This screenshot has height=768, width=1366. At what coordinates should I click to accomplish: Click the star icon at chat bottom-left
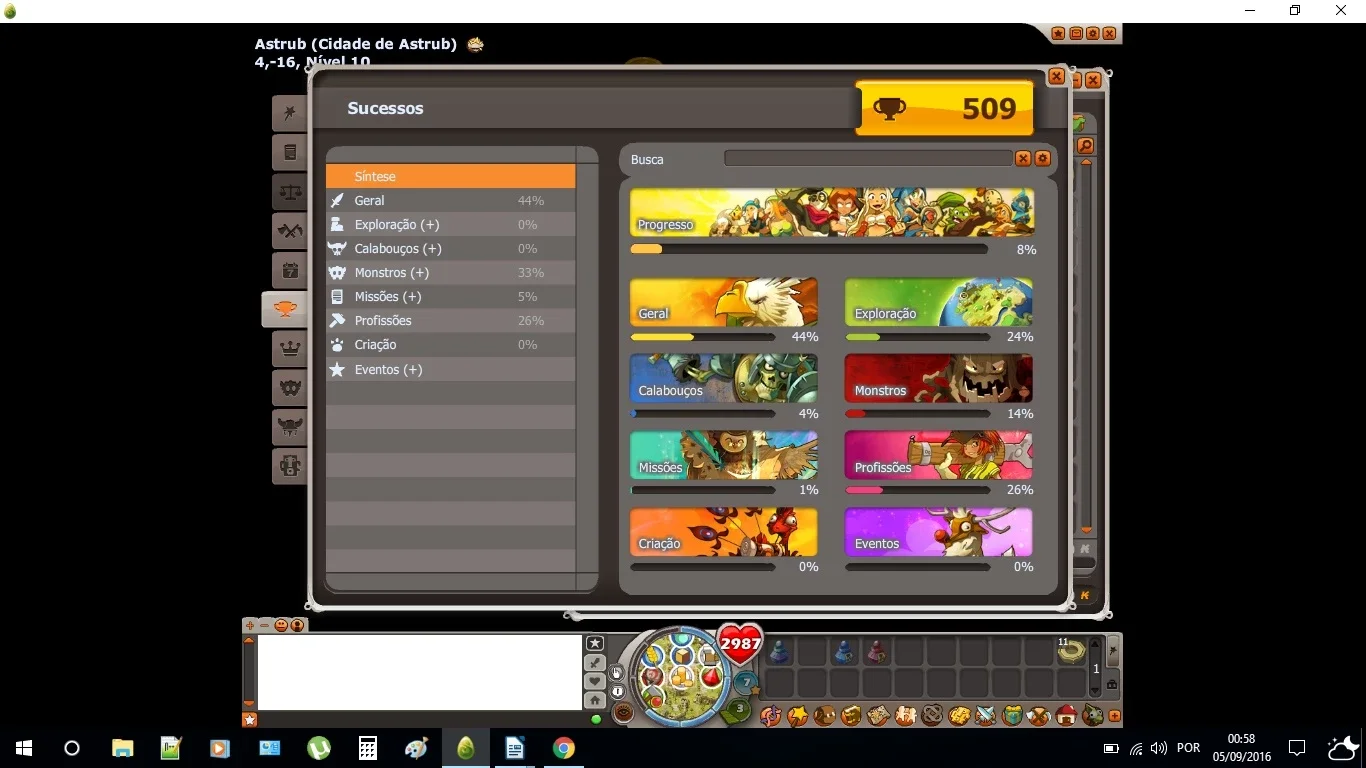point(250,719)
